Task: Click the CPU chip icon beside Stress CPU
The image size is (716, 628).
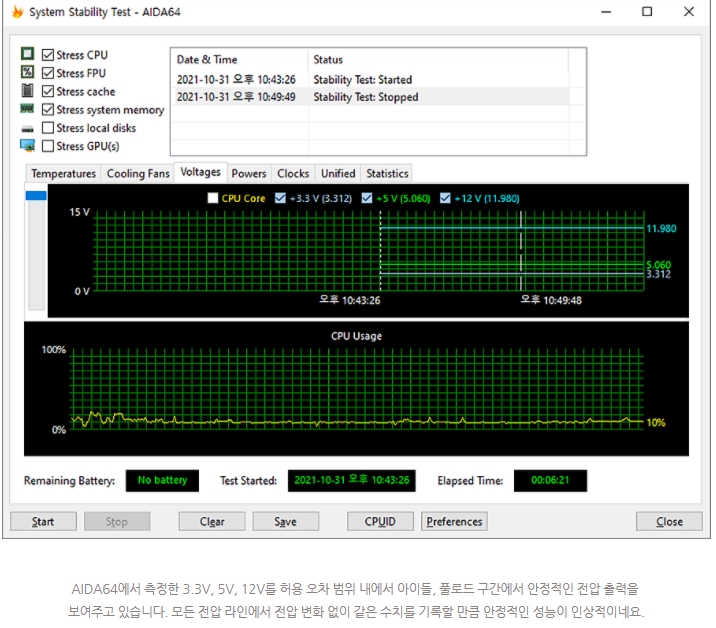Action: 27,54
